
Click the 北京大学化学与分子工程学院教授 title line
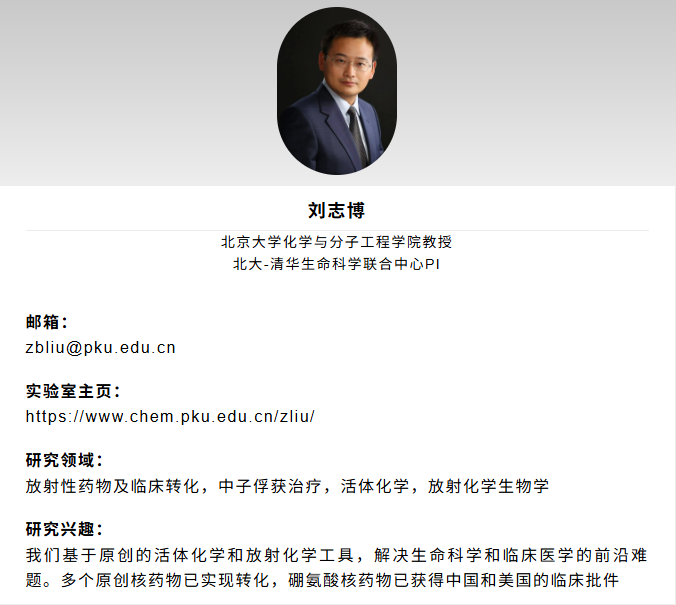tap(337, 242)
